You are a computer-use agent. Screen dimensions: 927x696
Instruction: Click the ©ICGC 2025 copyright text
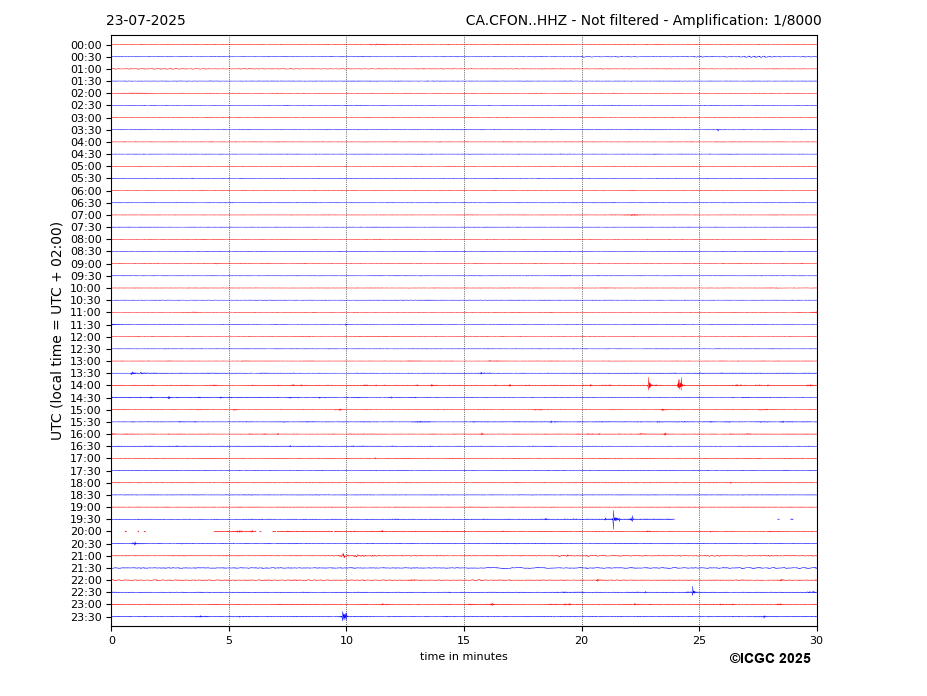pyautogui.click(x=770, y=659)
